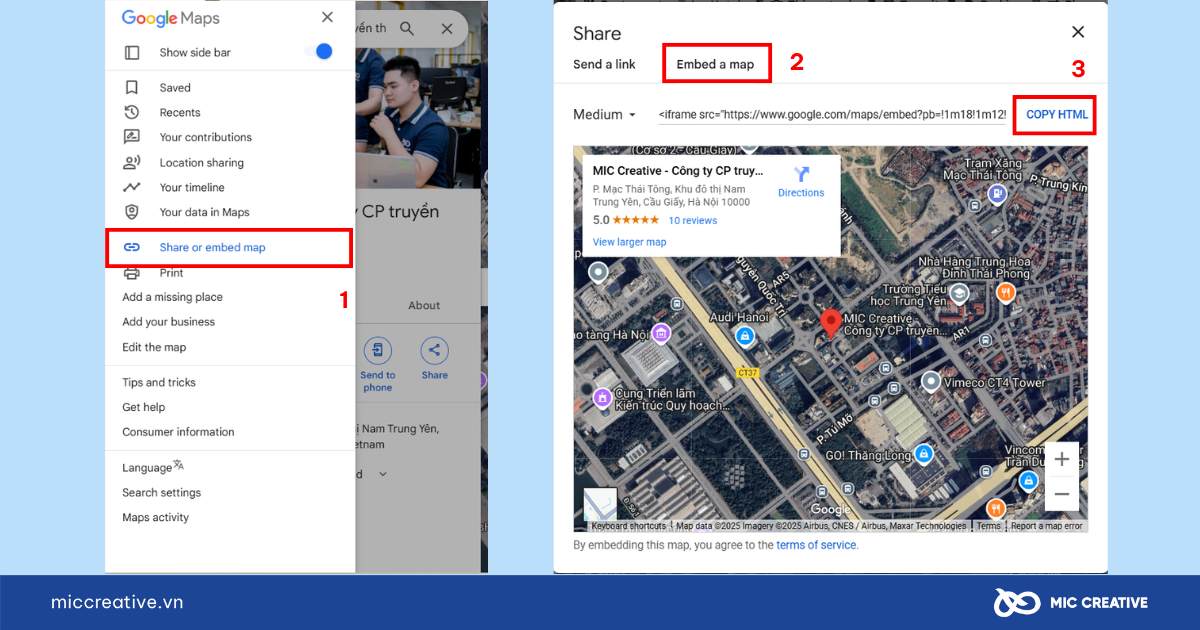Viewport: 1200px width, 630px height.
Task: Click the Cung Triển lãm museum marker
Action: click(601, 399)
